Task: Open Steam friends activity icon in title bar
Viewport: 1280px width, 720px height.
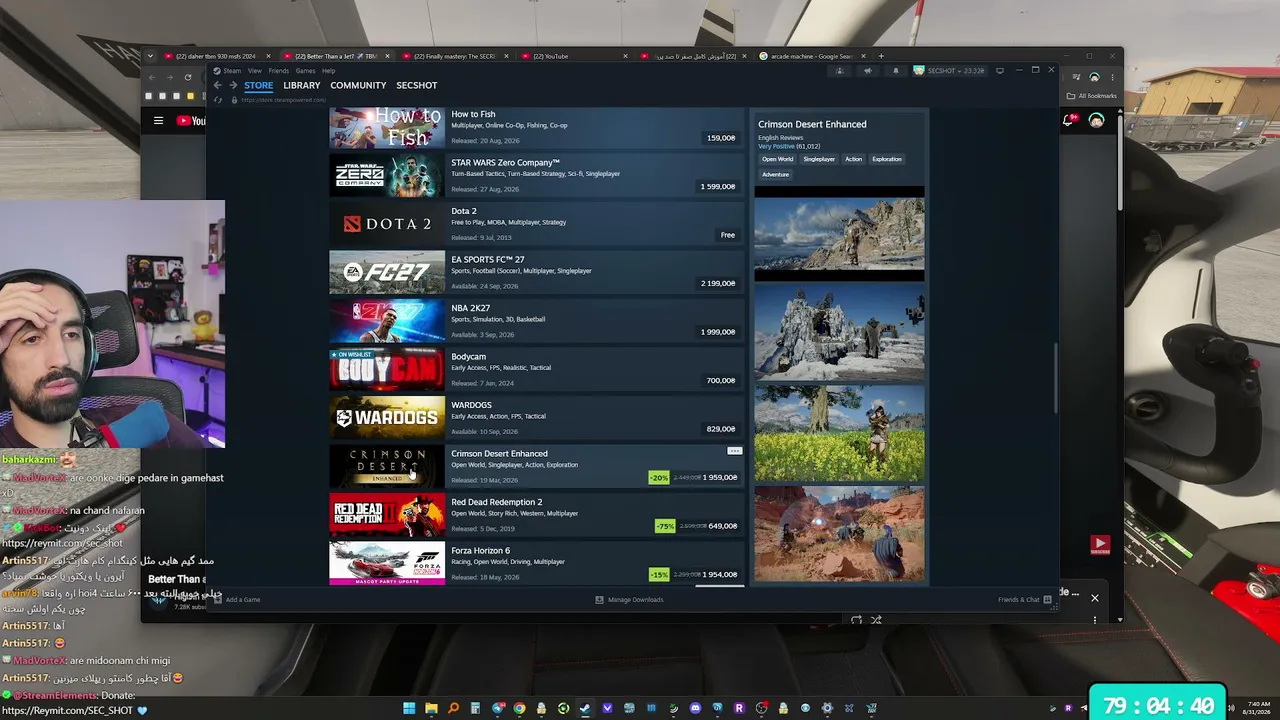Action: pos(840,70)
